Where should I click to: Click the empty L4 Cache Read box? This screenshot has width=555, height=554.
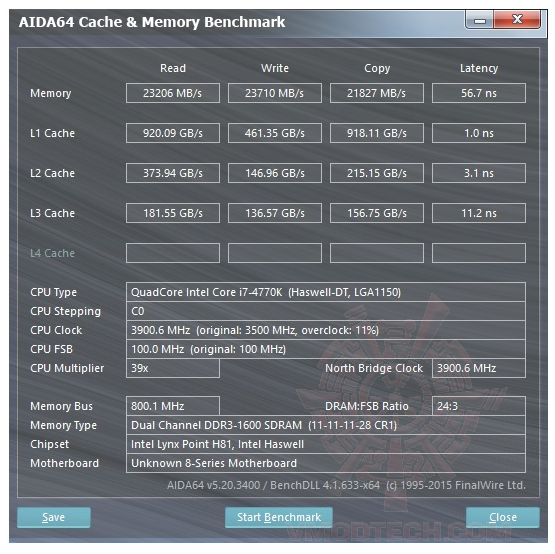(x=173, y=253)
